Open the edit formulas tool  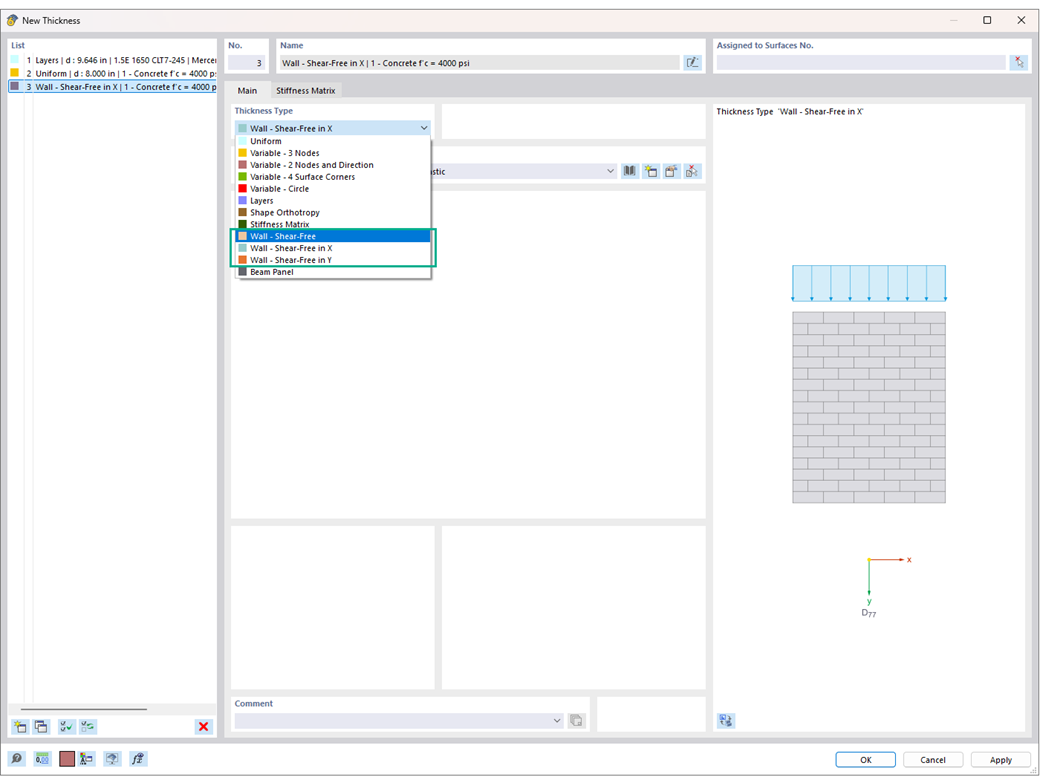pyautogui.click(x=138, y=758)
